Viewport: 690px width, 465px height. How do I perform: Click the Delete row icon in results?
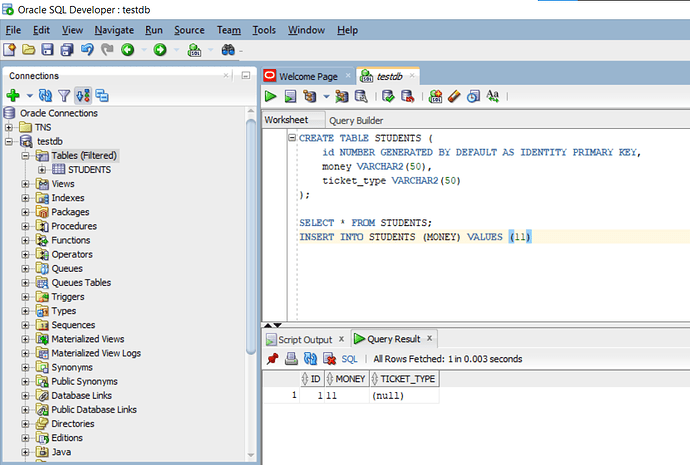329,359
